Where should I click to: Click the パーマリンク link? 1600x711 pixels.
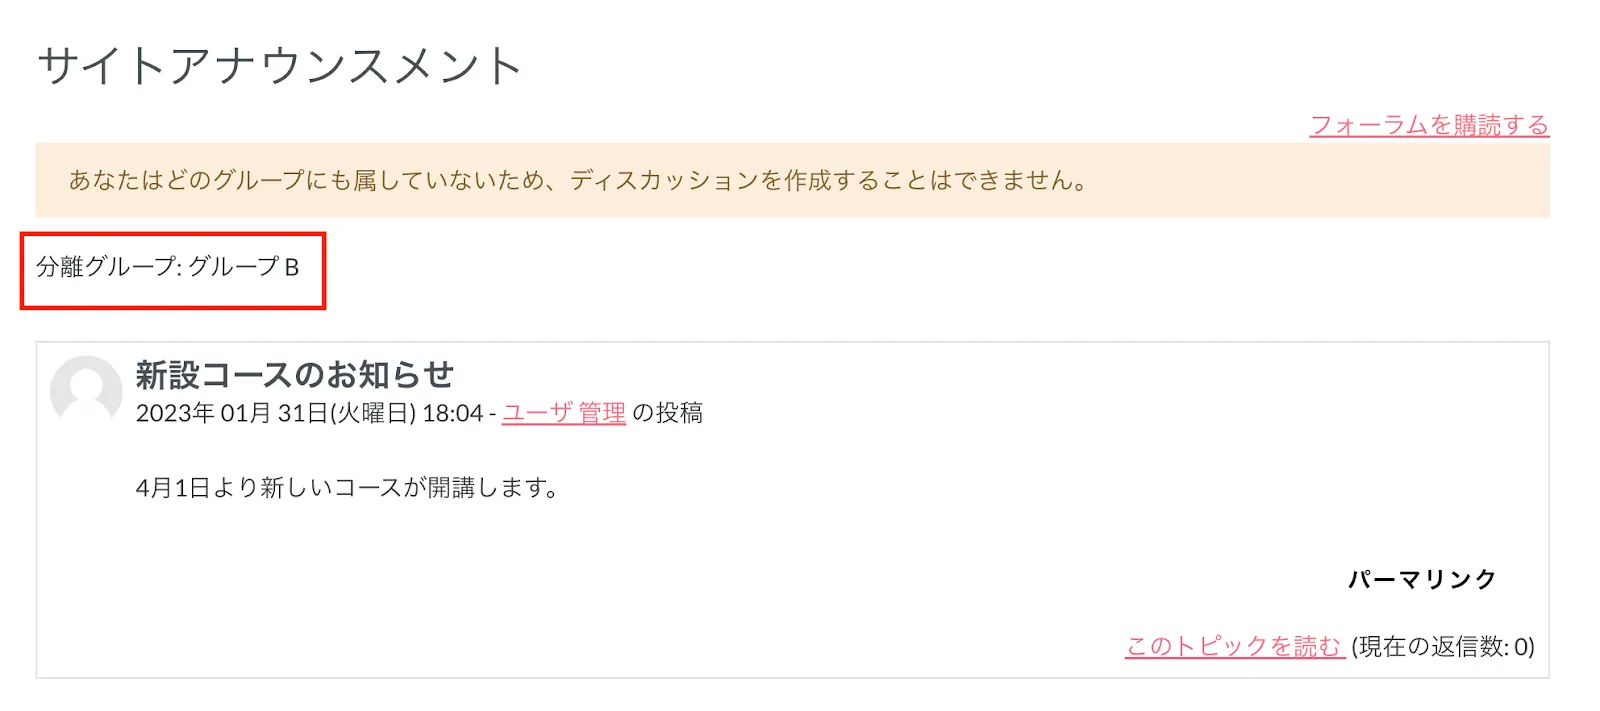[1421, 579]
